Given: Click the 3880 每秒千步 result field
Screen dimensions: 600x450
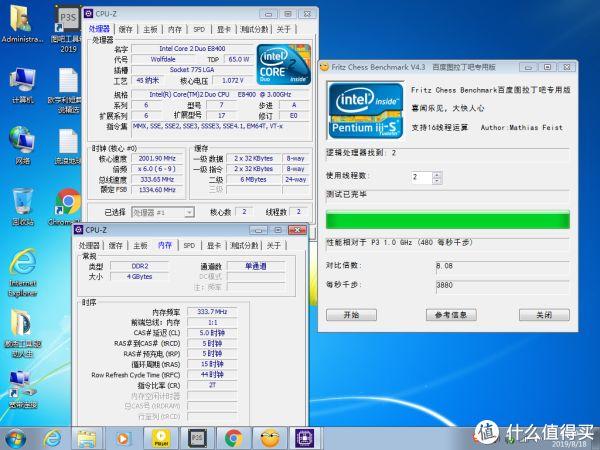Looking at the screenshot, I should [502, 285].
